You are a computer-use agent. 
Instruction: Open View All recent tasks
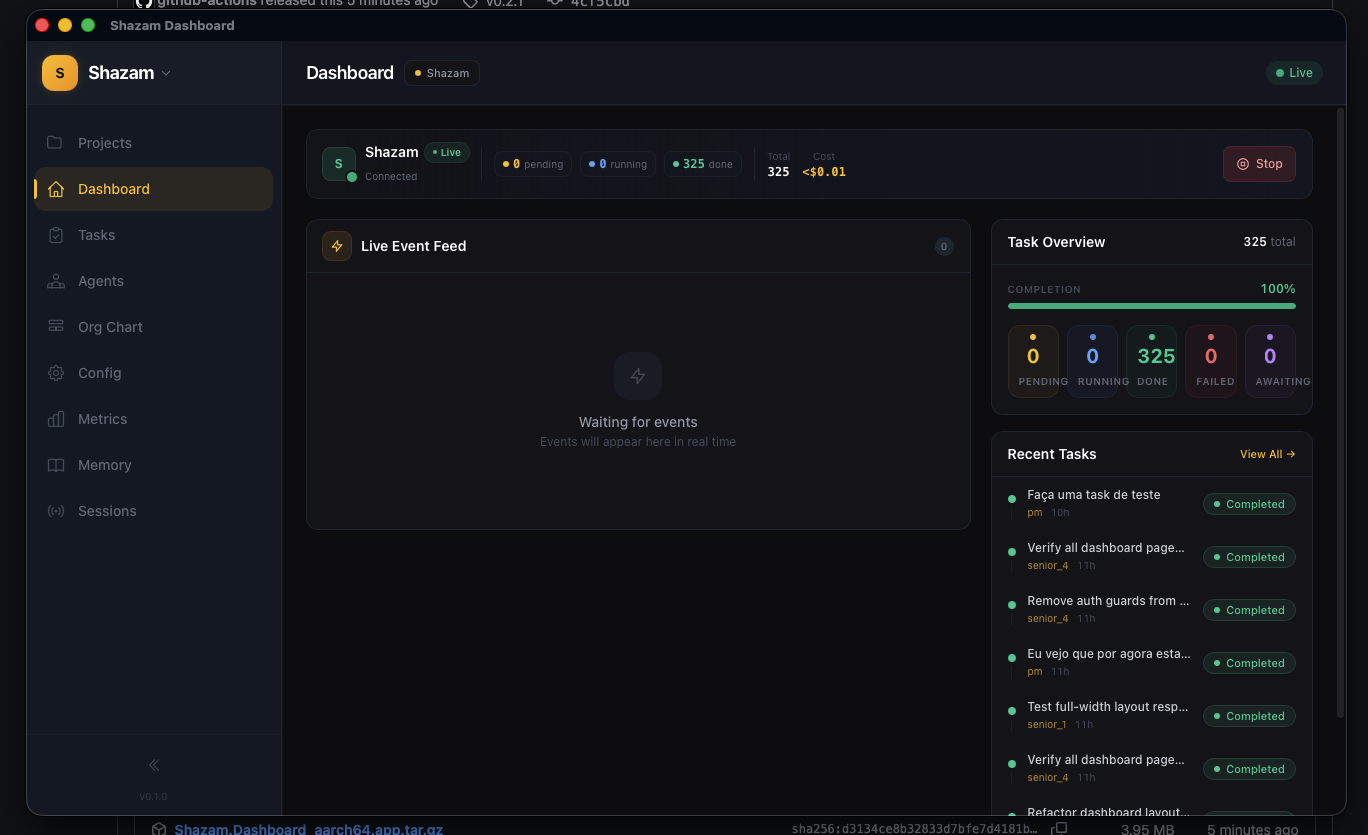pos(1266,454)
